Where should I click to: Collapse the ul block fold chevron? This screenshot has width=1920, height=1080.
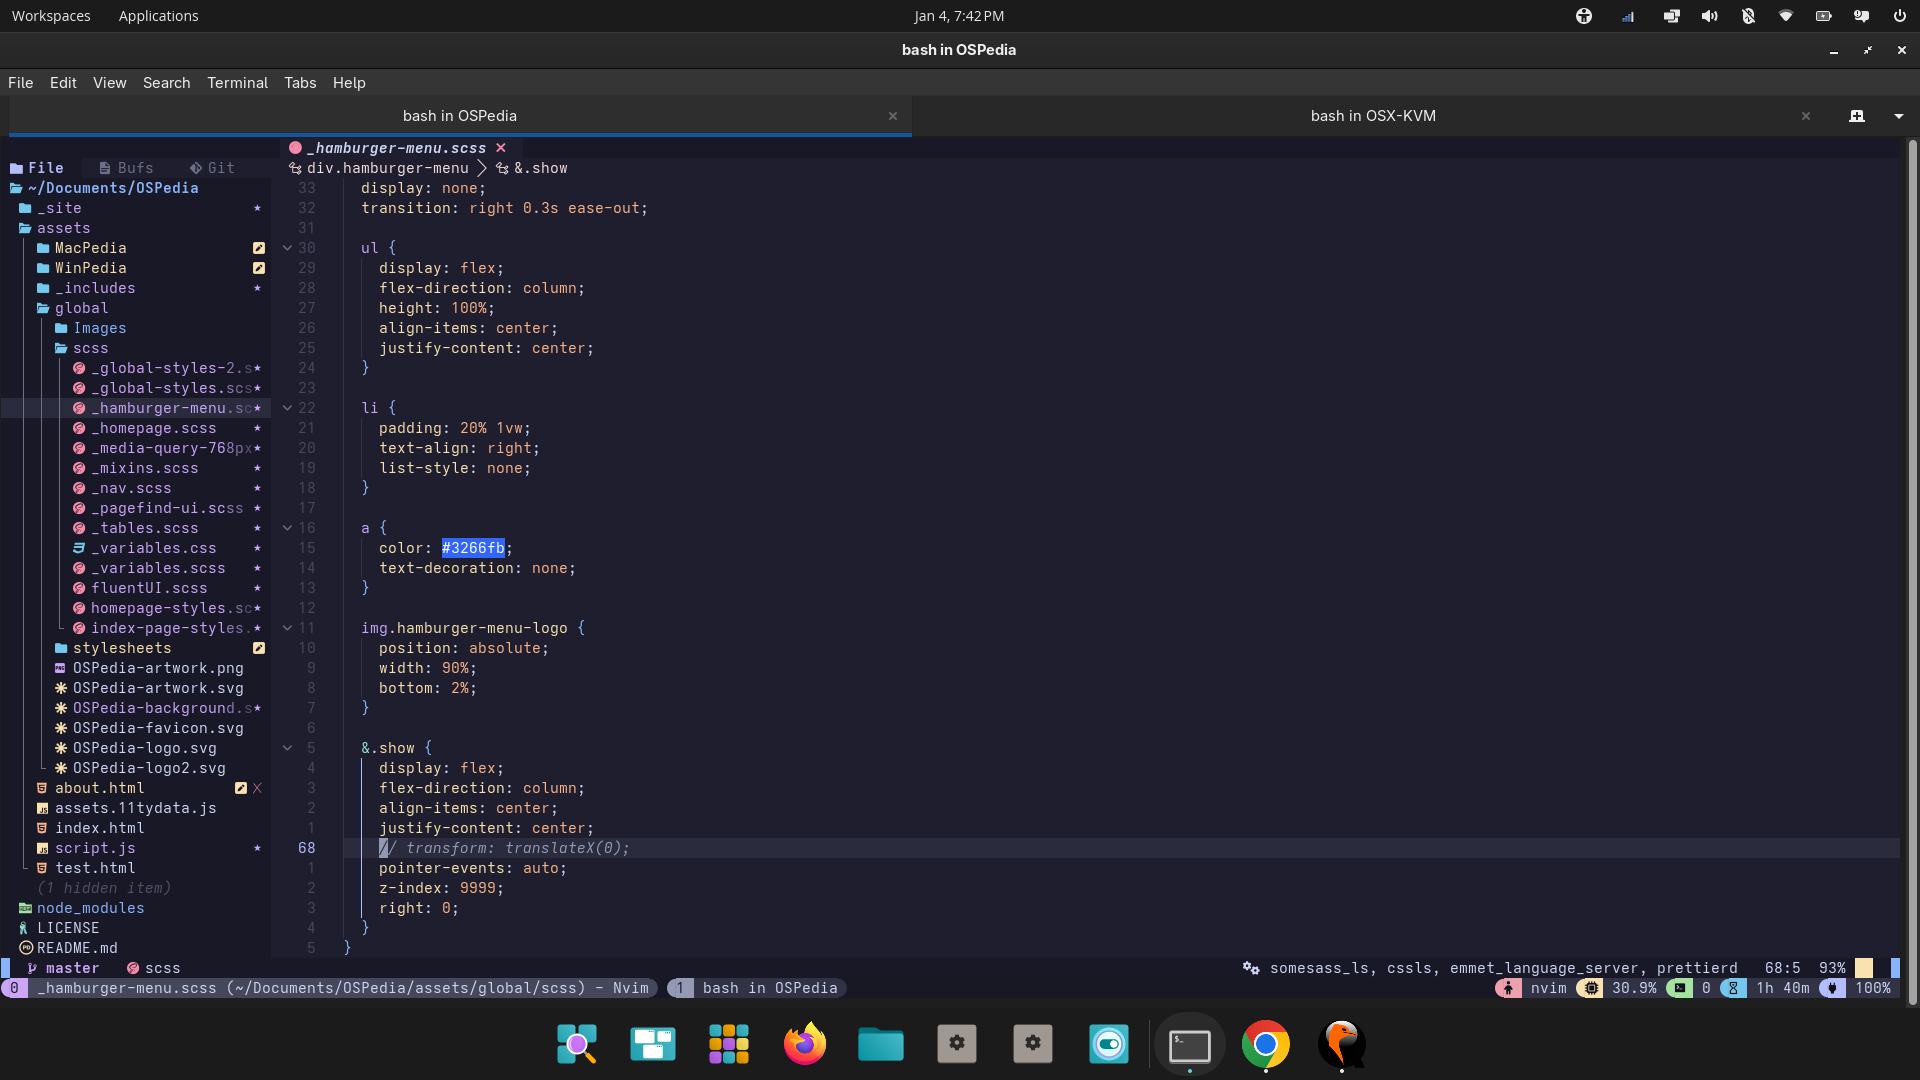[x=287, y=248]
